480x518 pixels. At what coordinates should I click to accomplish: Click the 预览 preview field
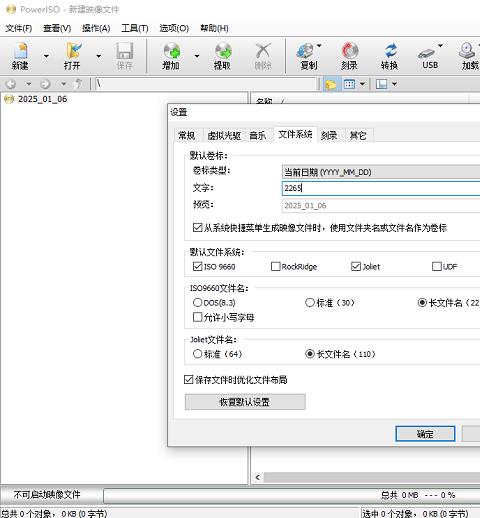pyautogui.click(x=381, y=205)
